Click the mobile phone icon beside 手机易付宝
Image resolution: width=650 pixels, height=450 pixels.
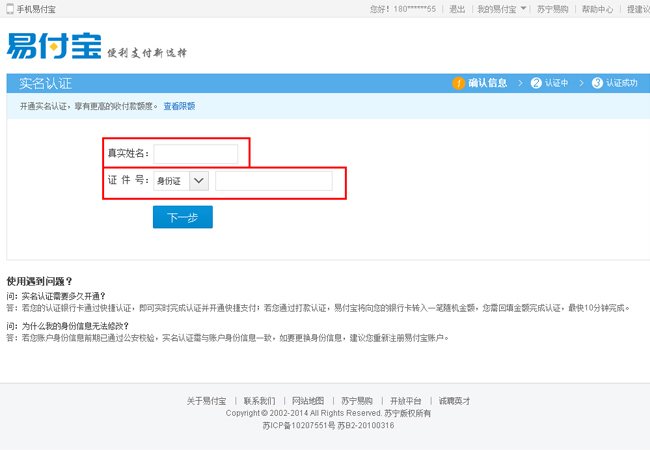tap(10, 9)
